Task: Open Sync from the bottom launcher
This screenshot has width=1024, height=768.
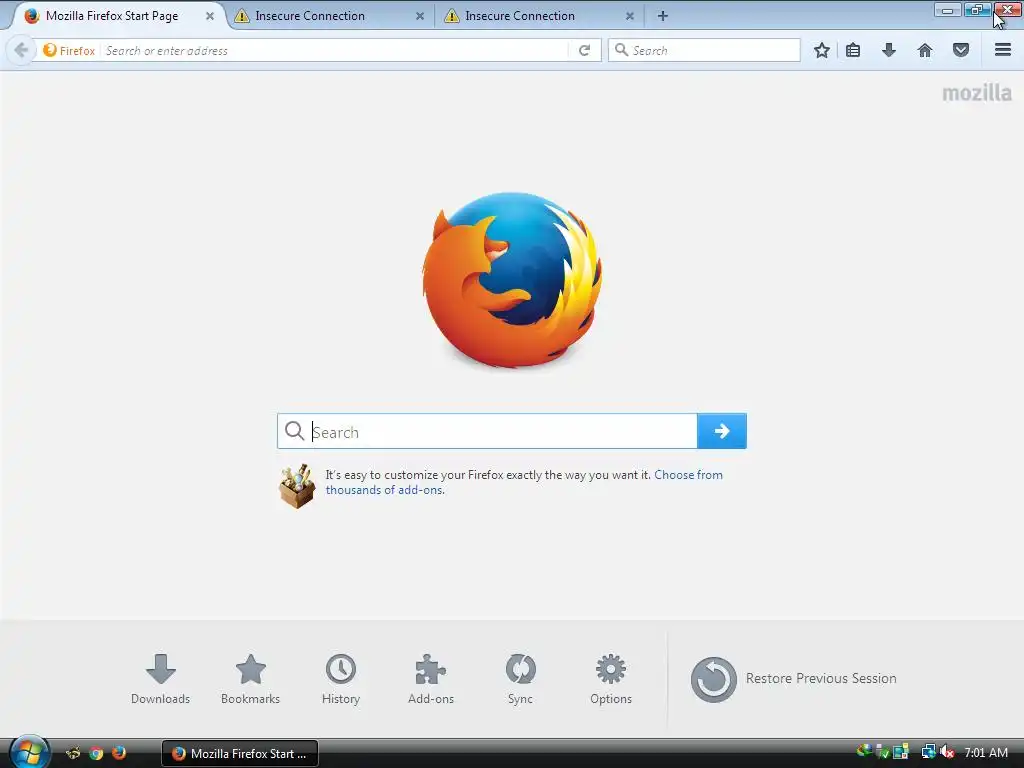Action: coord(520,679)
